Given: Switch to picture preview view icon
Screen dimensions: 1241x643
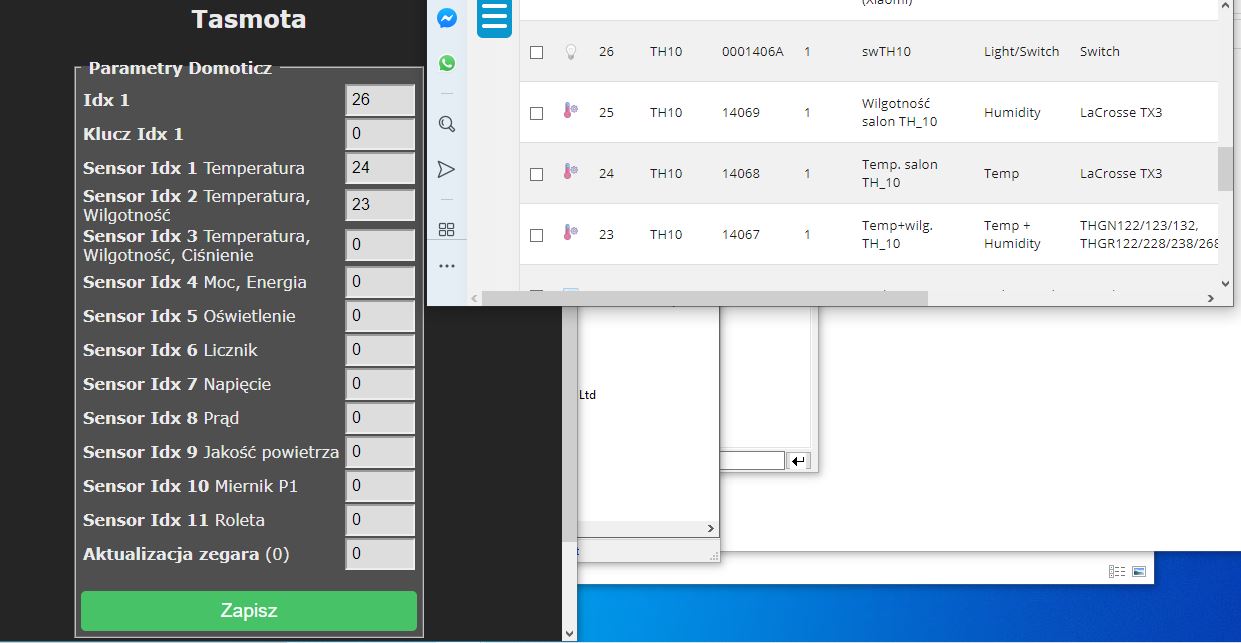Looking at the screenshot, I should [x=1139, y=571].
